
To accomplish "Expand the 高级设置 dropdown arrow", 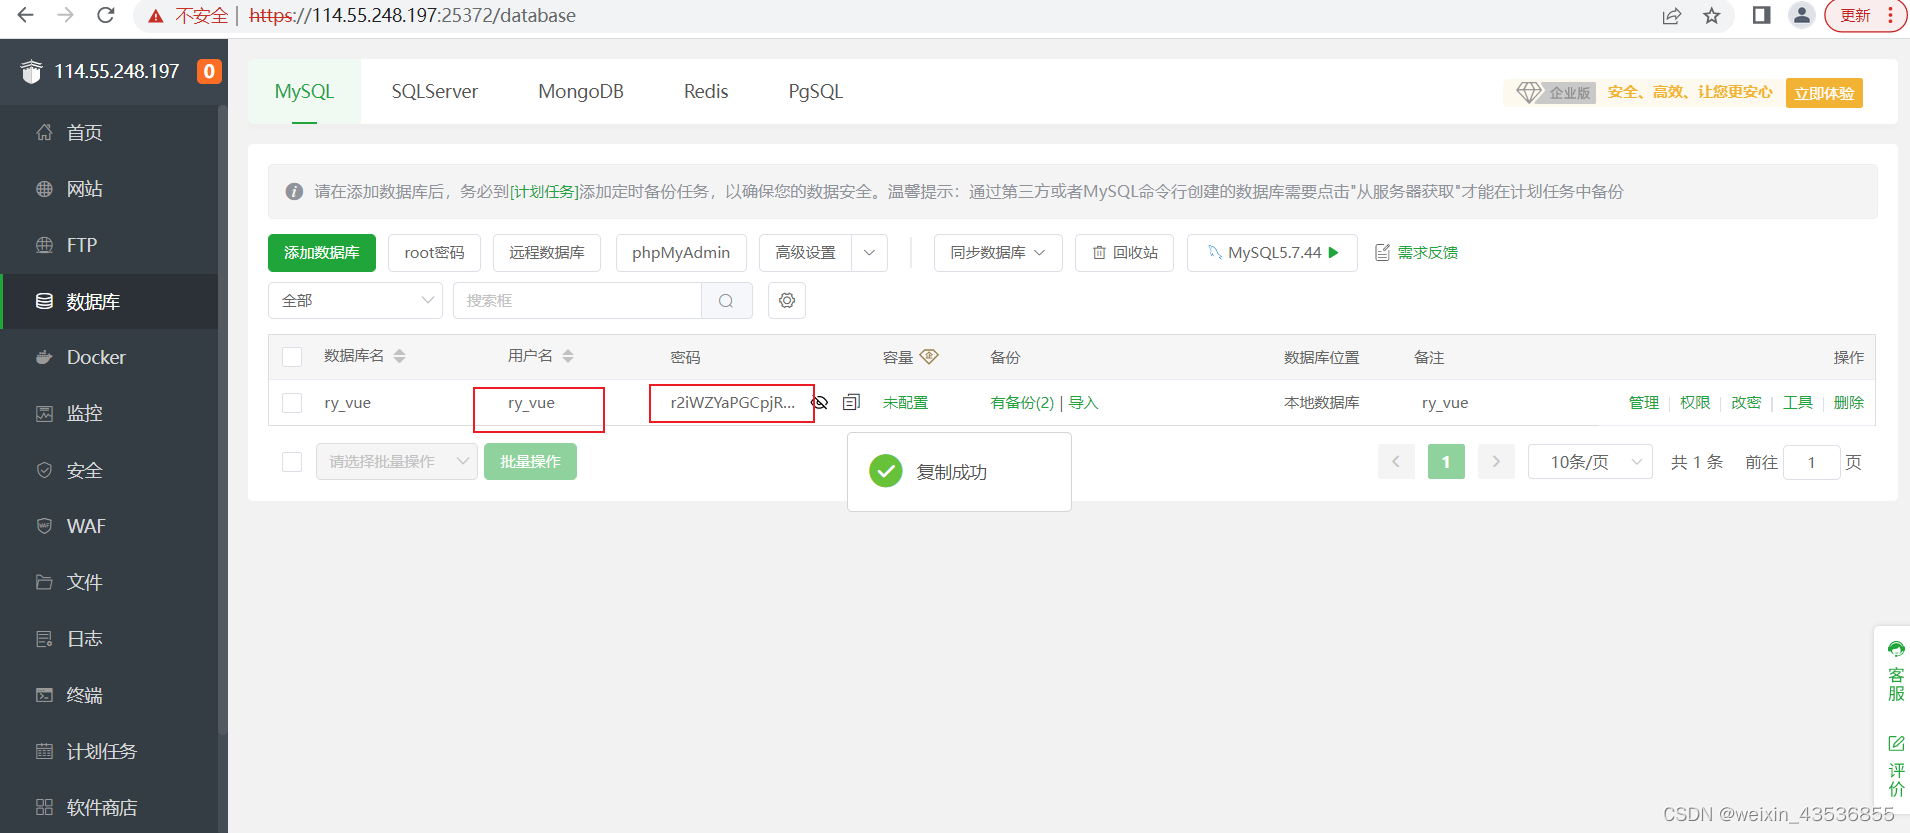I will click(869, 253).
